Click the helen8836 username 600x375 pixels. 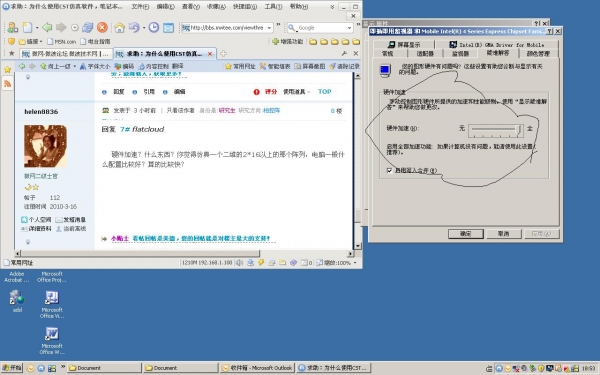[41, 112]
